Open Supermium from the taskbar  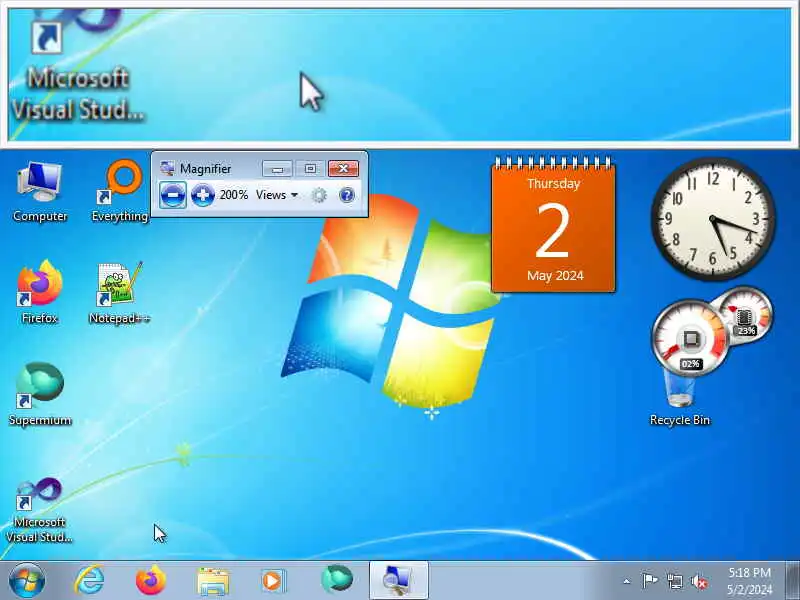[x=337, y=580]
